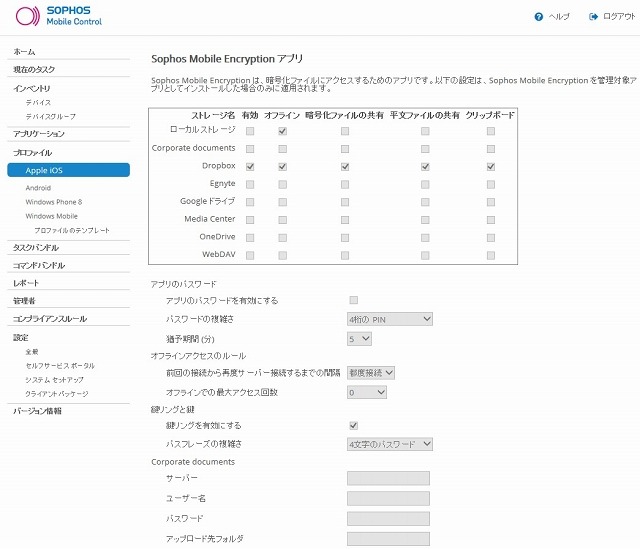The image size is (640, 549).
Task: Open サーバー接続間隔 都度接続 dropdown
Action: coord(371,373)
